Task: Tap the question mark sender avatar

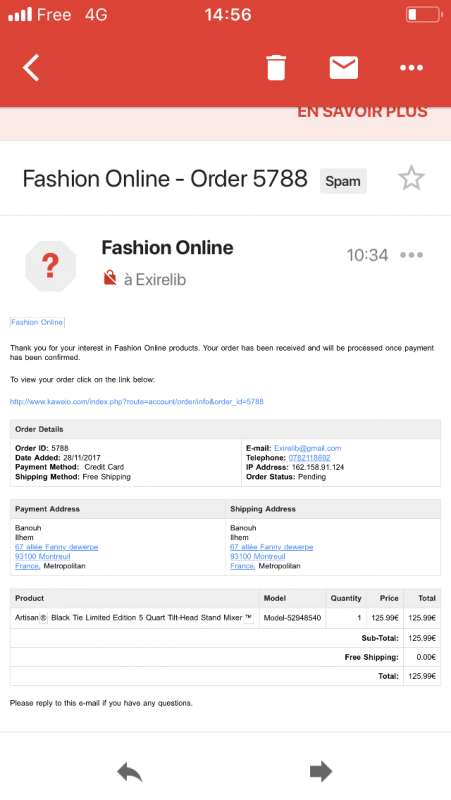Action: (51, 266)
